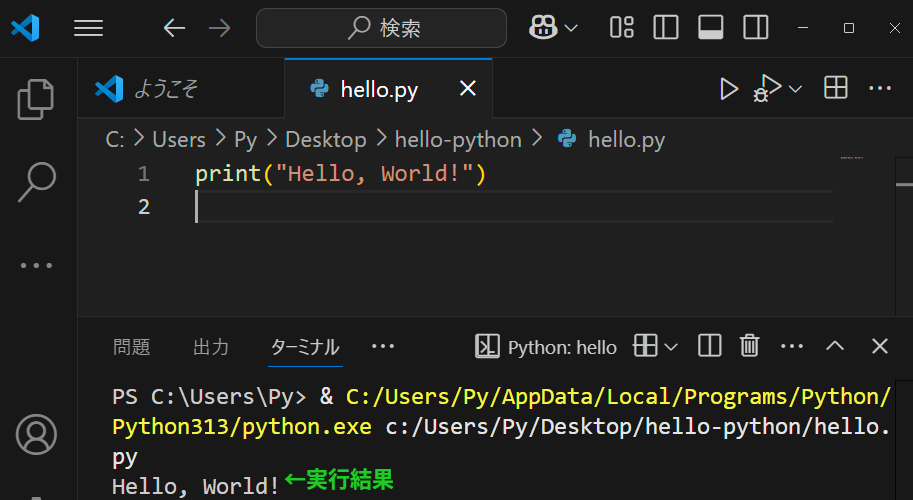Viewport: 913px width, 500px height.
Task: Kill terminal with the trash icon
Action: click(x=749, y=346)
